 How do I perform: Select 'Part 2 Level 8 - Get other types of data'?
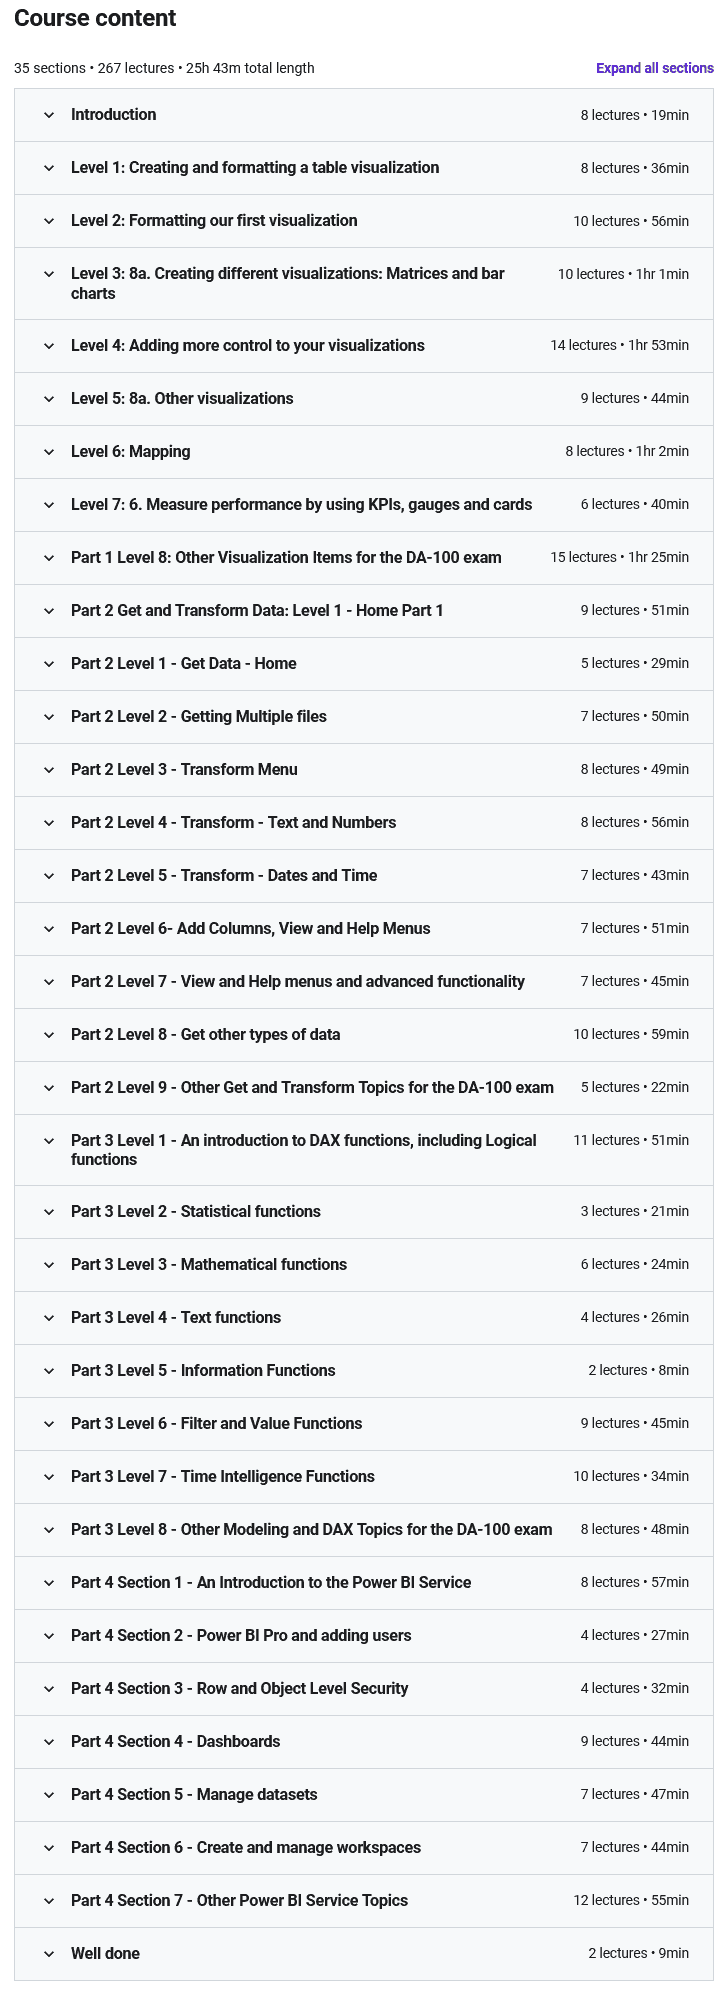point(206,1034)
